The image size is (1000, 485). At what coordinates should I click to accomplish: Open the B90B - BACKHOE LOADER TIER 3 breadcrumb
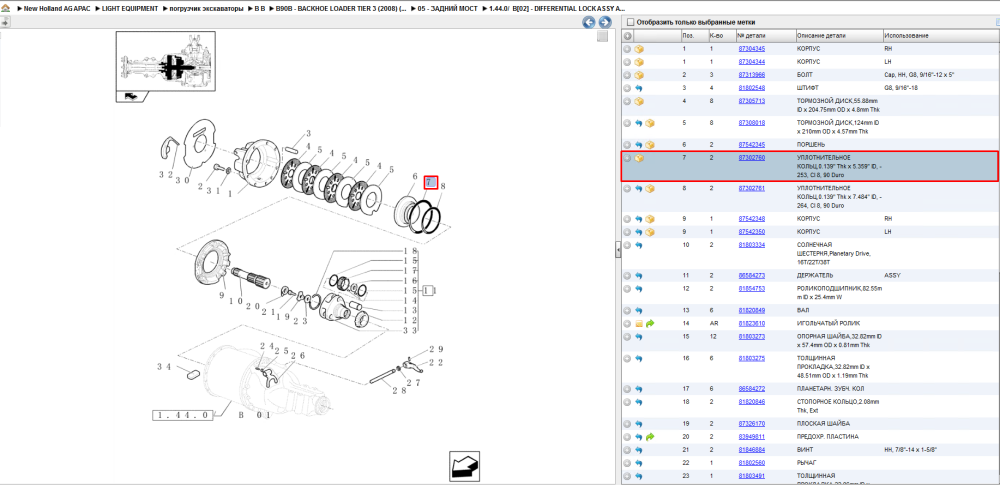tap(341, 10)
